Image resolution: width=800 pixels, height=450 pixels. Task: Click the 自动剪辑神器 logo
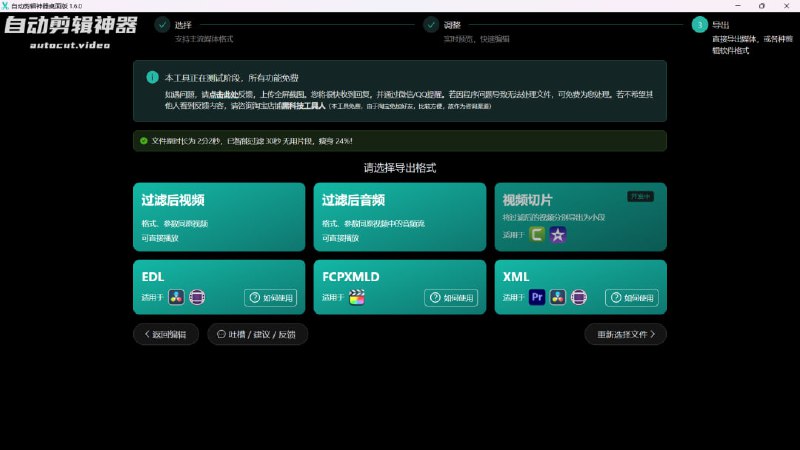pyautogui.click(x=71, y=25)
